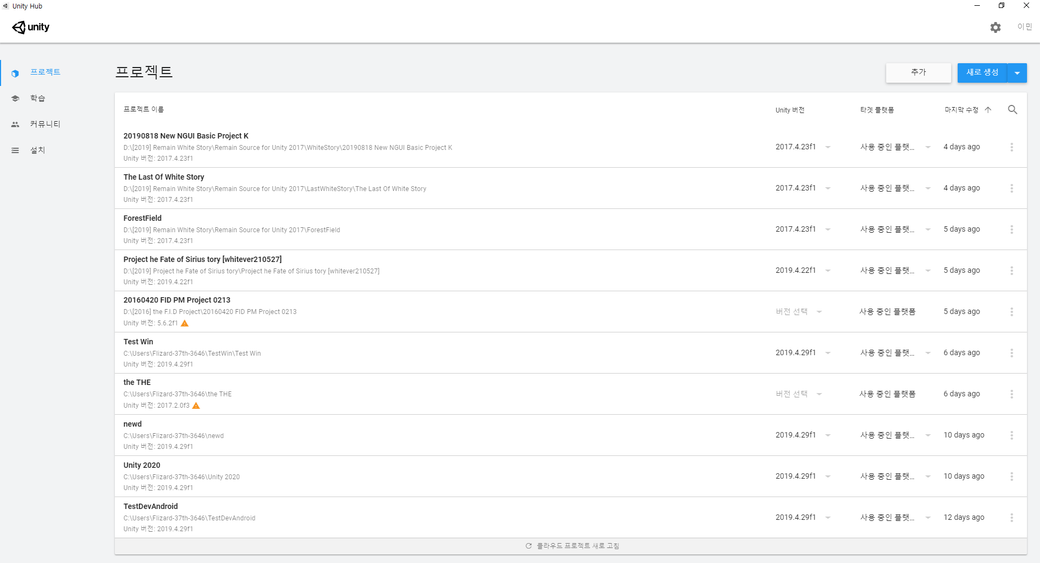Expand dropdown arrow next to 새로 생성 button
Screen dimensions: 1040x563
tap(1017, 73)
